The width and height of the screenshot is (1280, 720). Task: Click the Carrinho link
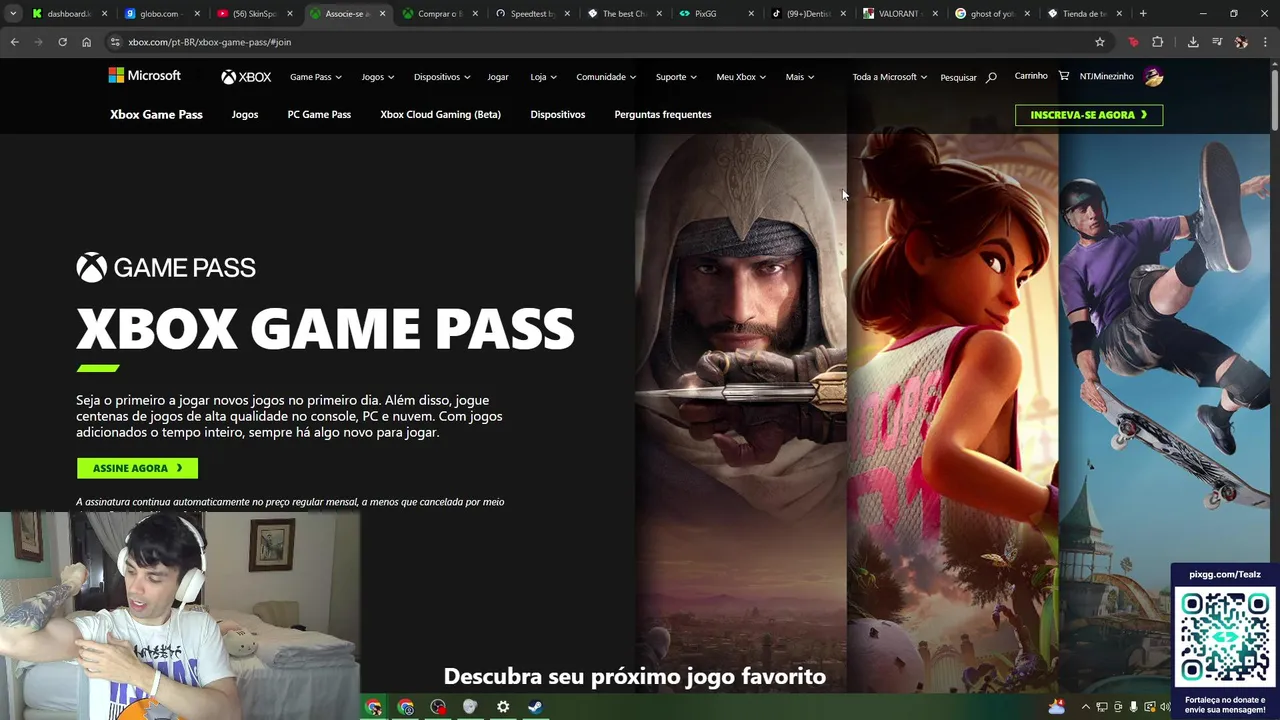(1031, 76)
